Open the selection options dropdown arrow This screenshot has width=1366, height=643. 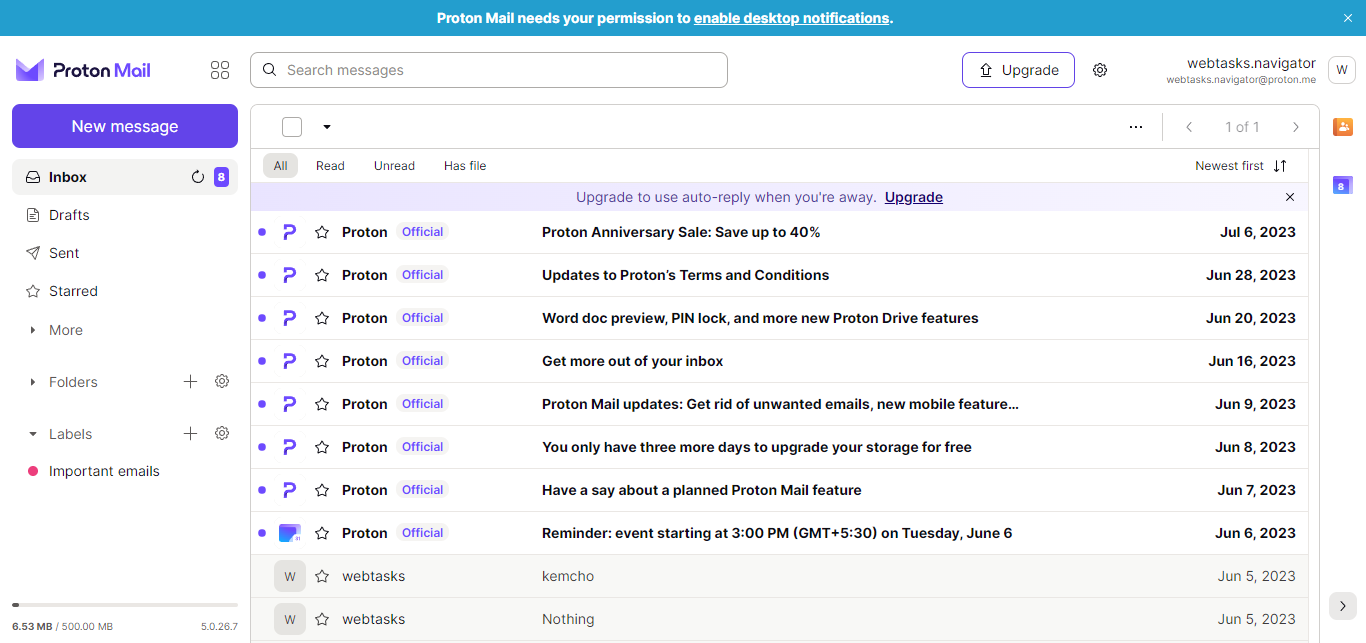pos(326,127)
